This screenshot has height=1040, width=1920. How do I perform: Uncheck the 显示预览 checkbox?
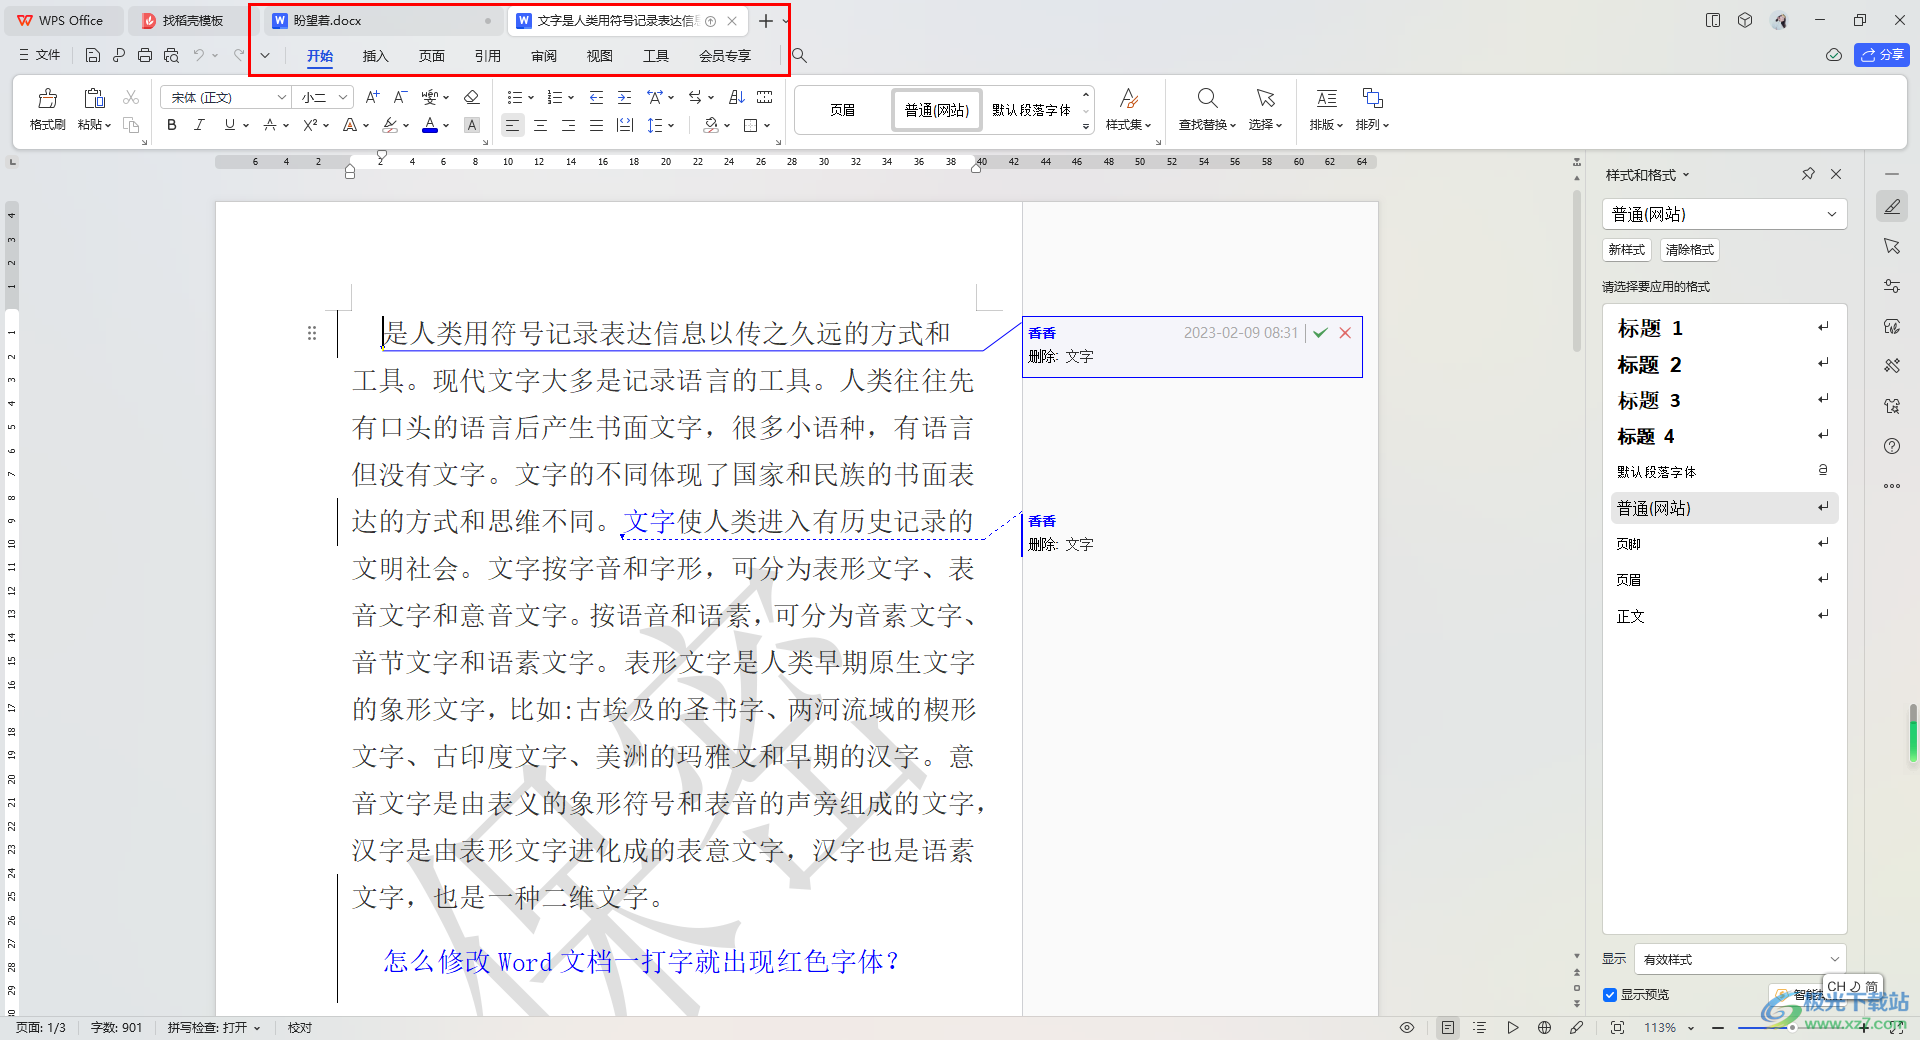(1610, 994)
